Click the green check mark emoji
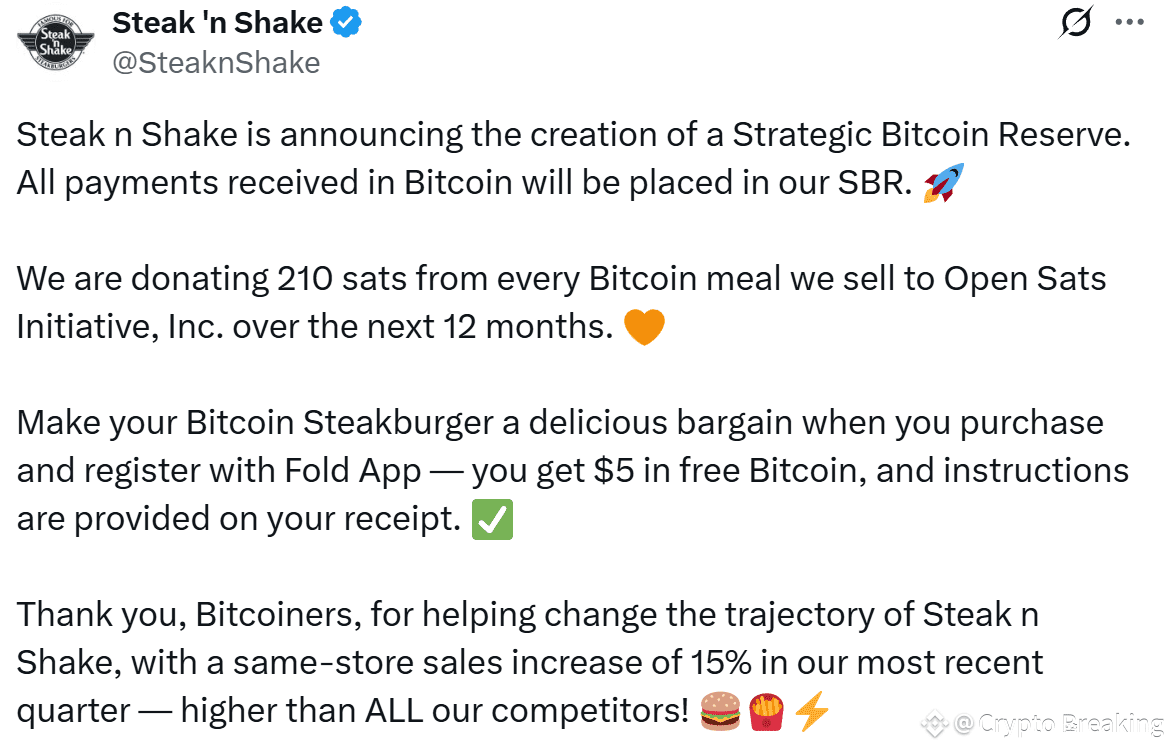1171x749 pixels. pos(492,519)
